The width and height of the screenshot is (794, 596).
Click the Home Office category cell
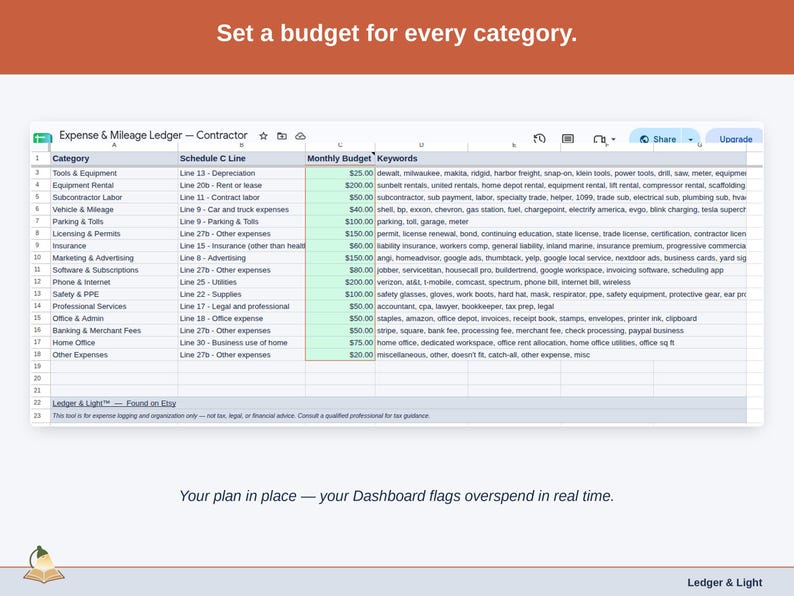[114, 343]
